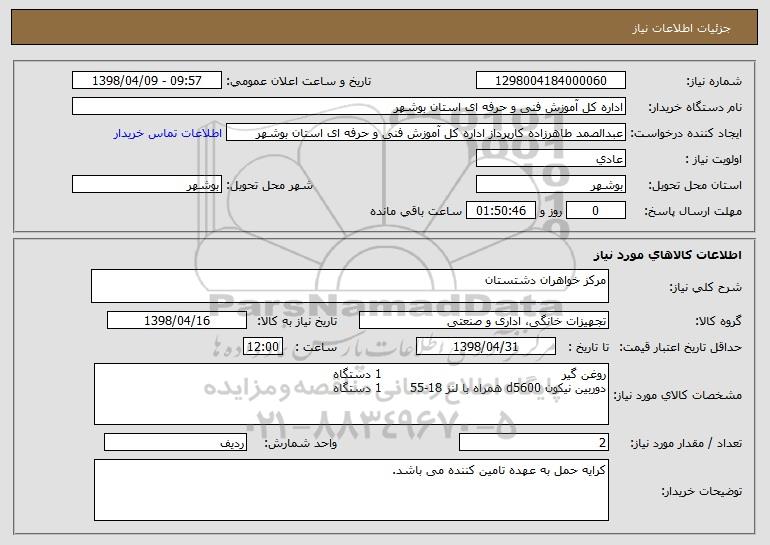Select the گروه کالا field
770x545 pixels.
click(484, 321)
